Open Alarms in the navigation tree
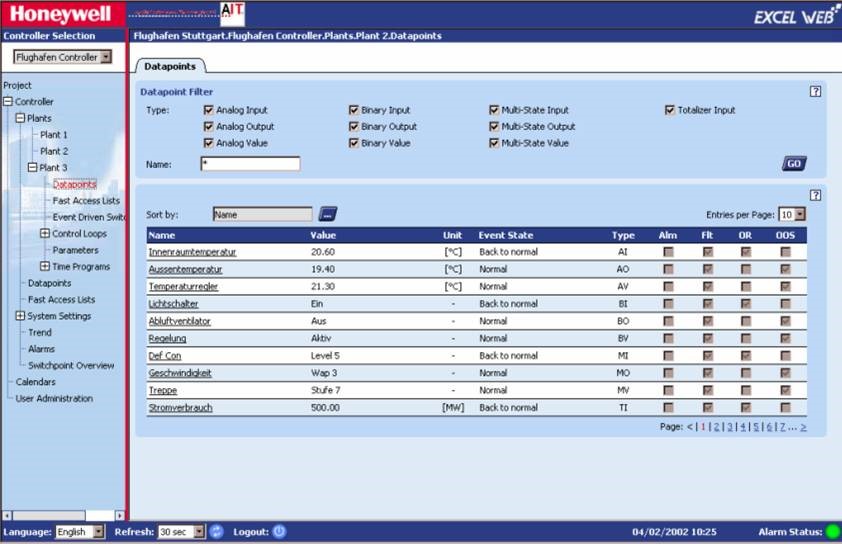This screenshot has height=544, width=842. tap(41, 349)
